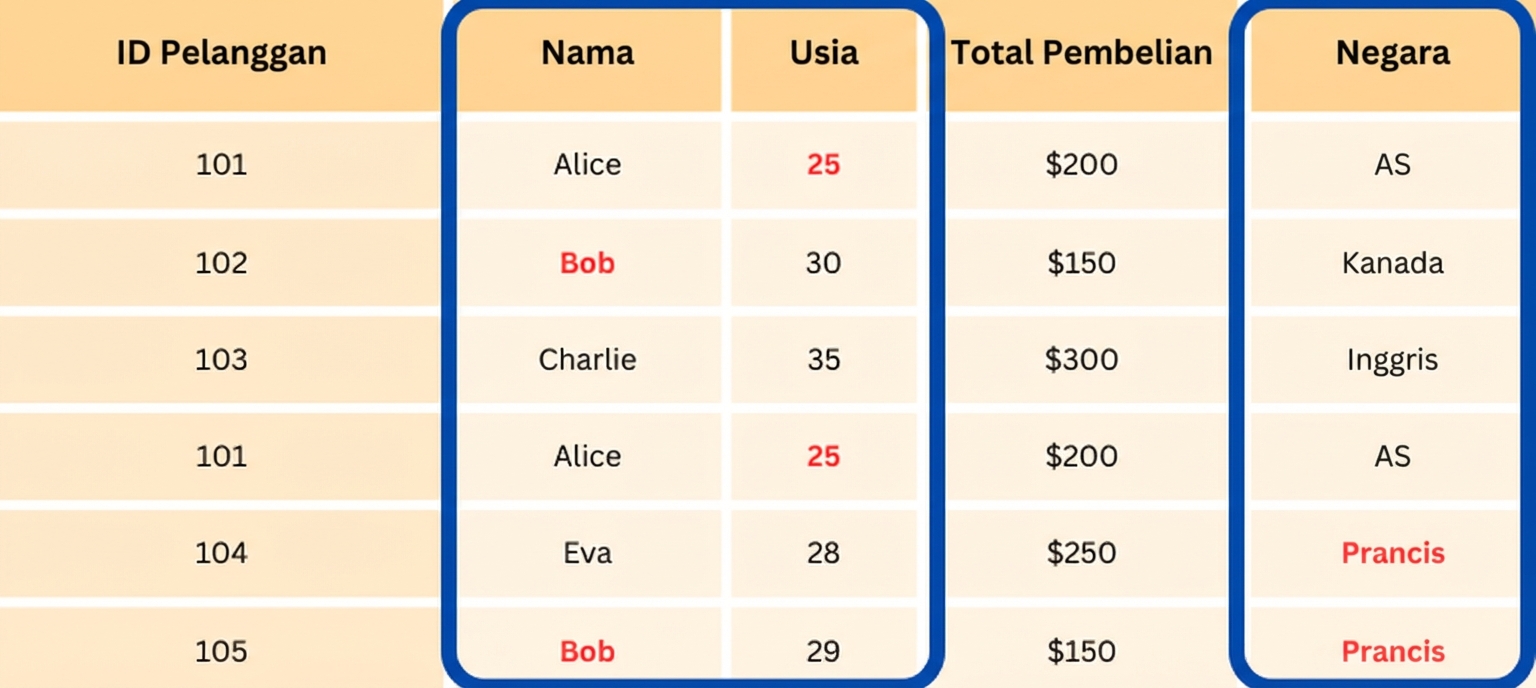
Task: Select the Nama column header
Action: (588, 53)
